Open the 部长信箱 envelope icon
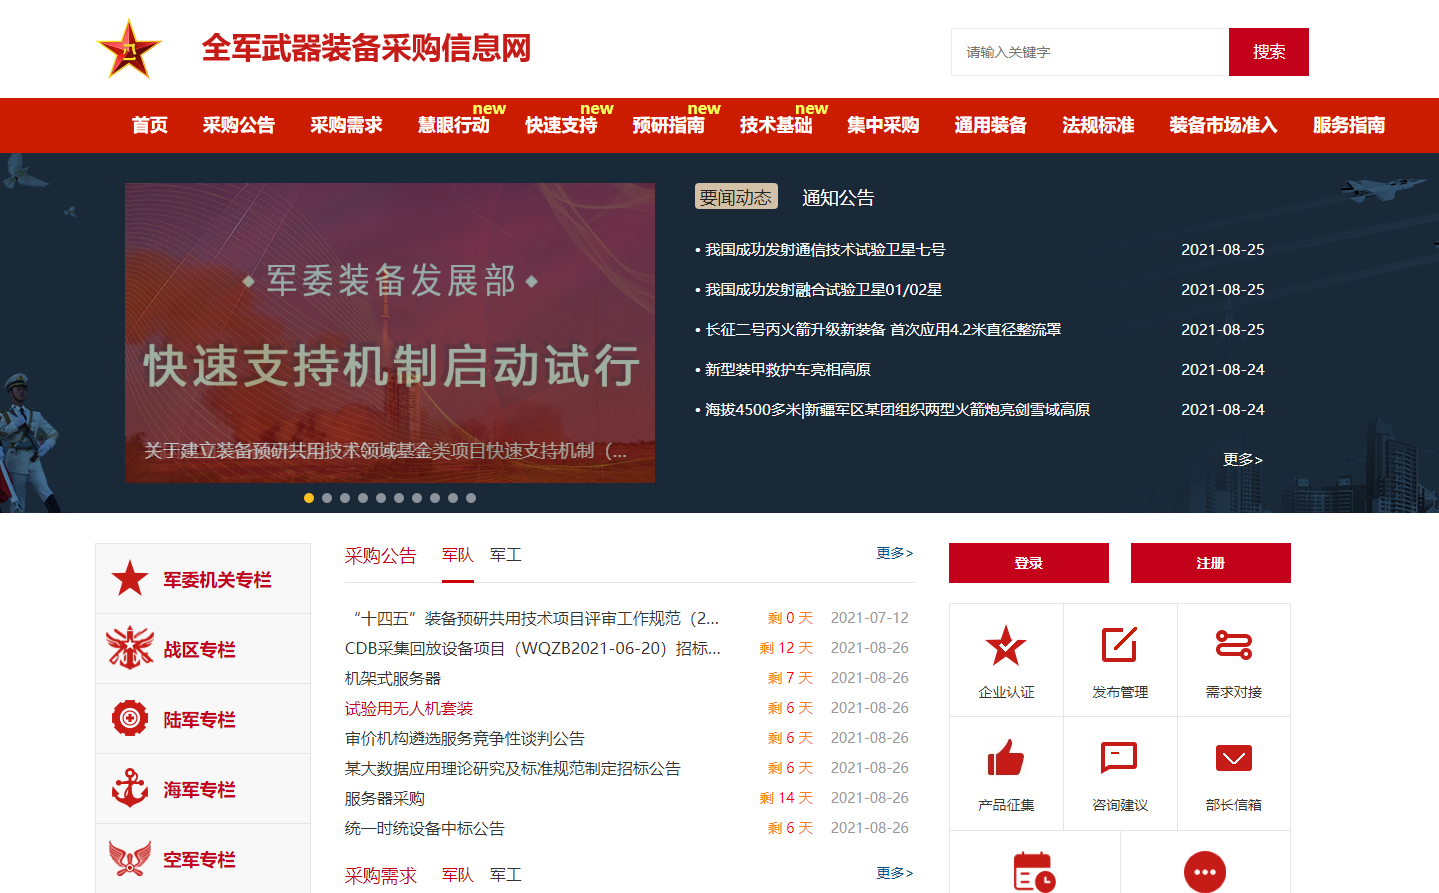 1233,758
